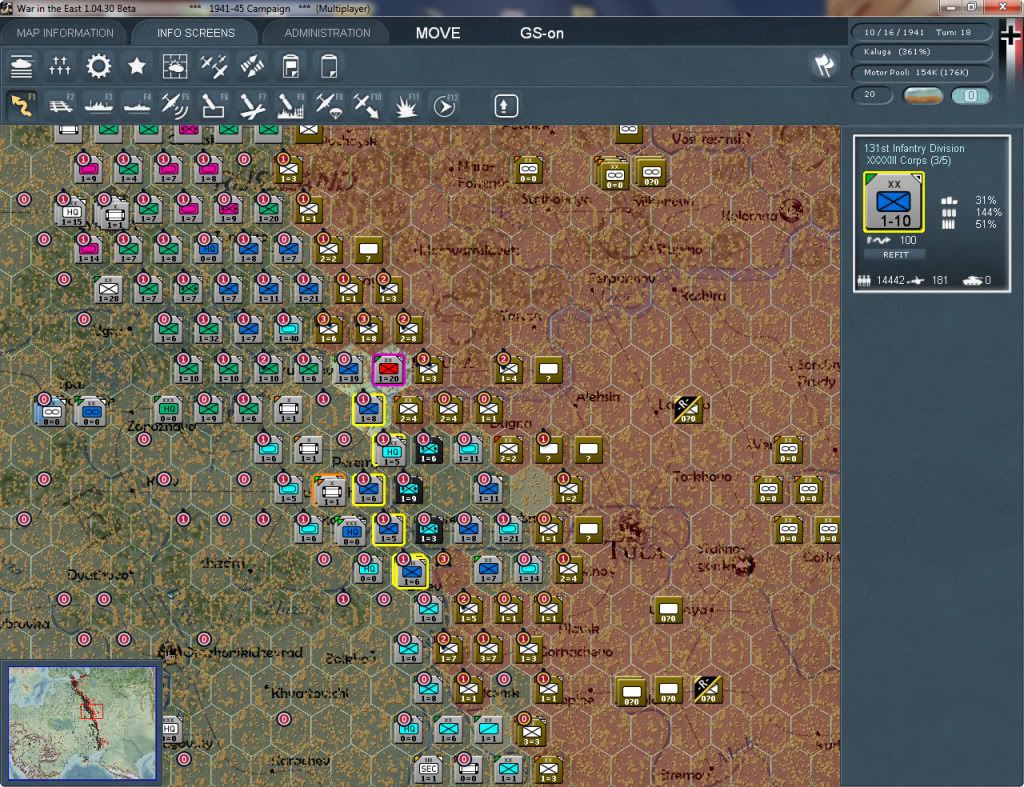Select the F3 Naval transport mode
This screenshot has height=787, width=1024.
pos(99,106)
